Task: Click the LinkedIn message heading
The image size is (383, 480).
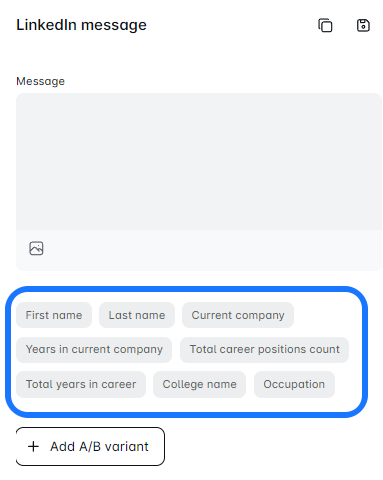Action: coord(81,25)
